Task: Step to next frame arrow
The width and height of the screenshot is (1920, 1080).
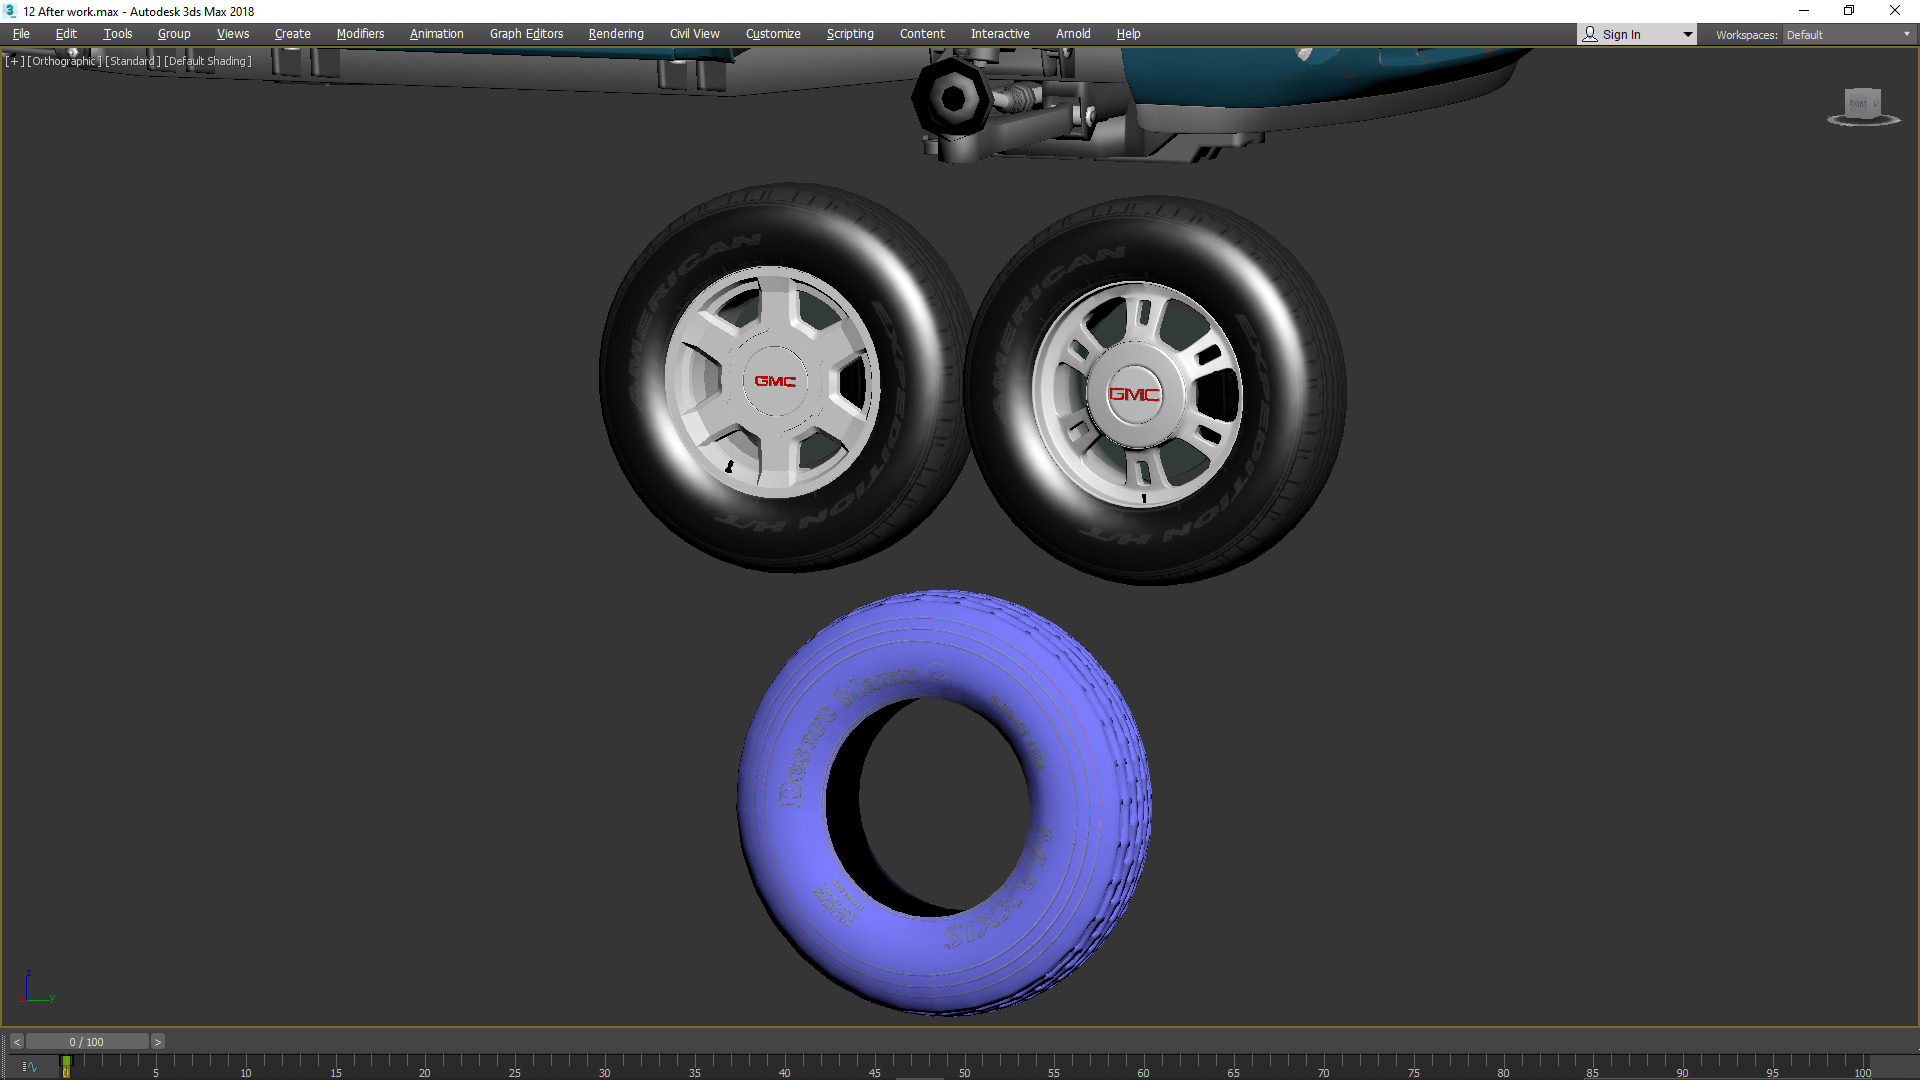Action: point(157,1042)
